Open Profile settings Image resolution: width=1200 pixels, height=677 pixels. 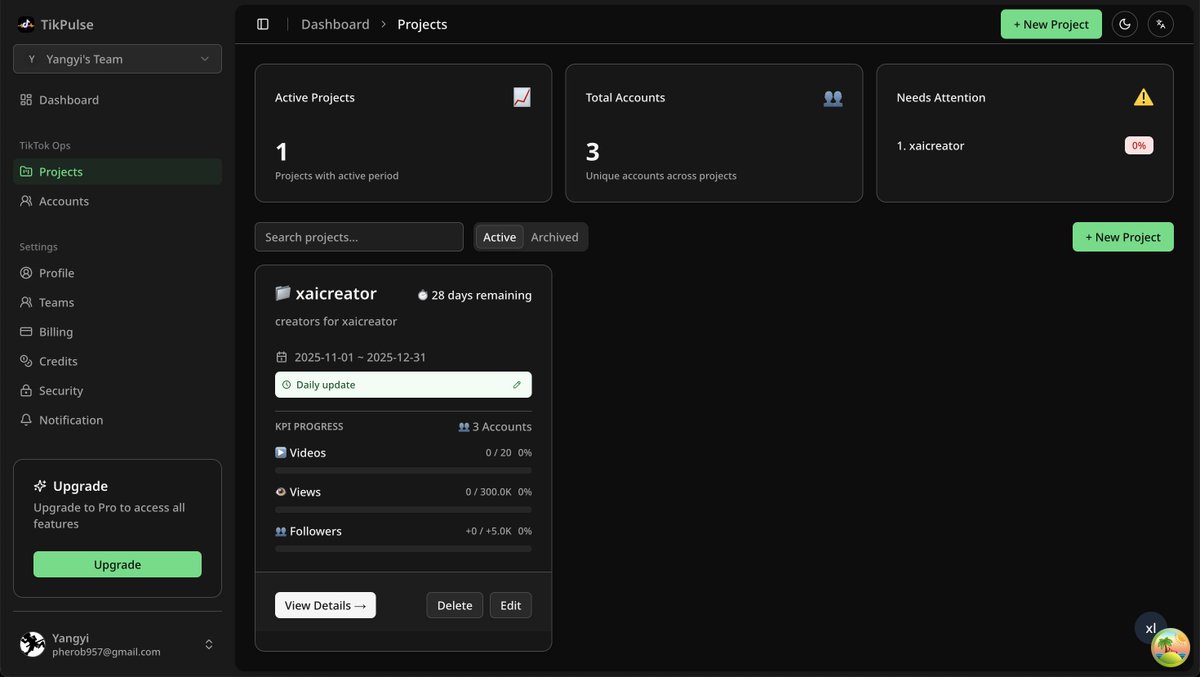[117, 273]
